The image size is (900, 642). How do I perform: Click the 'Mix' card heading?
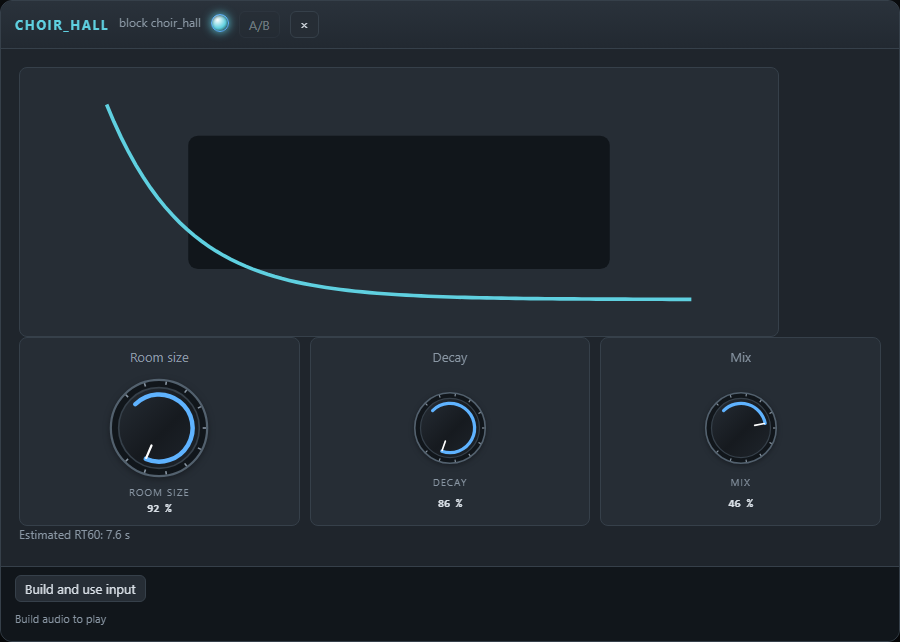coord(740,357)
